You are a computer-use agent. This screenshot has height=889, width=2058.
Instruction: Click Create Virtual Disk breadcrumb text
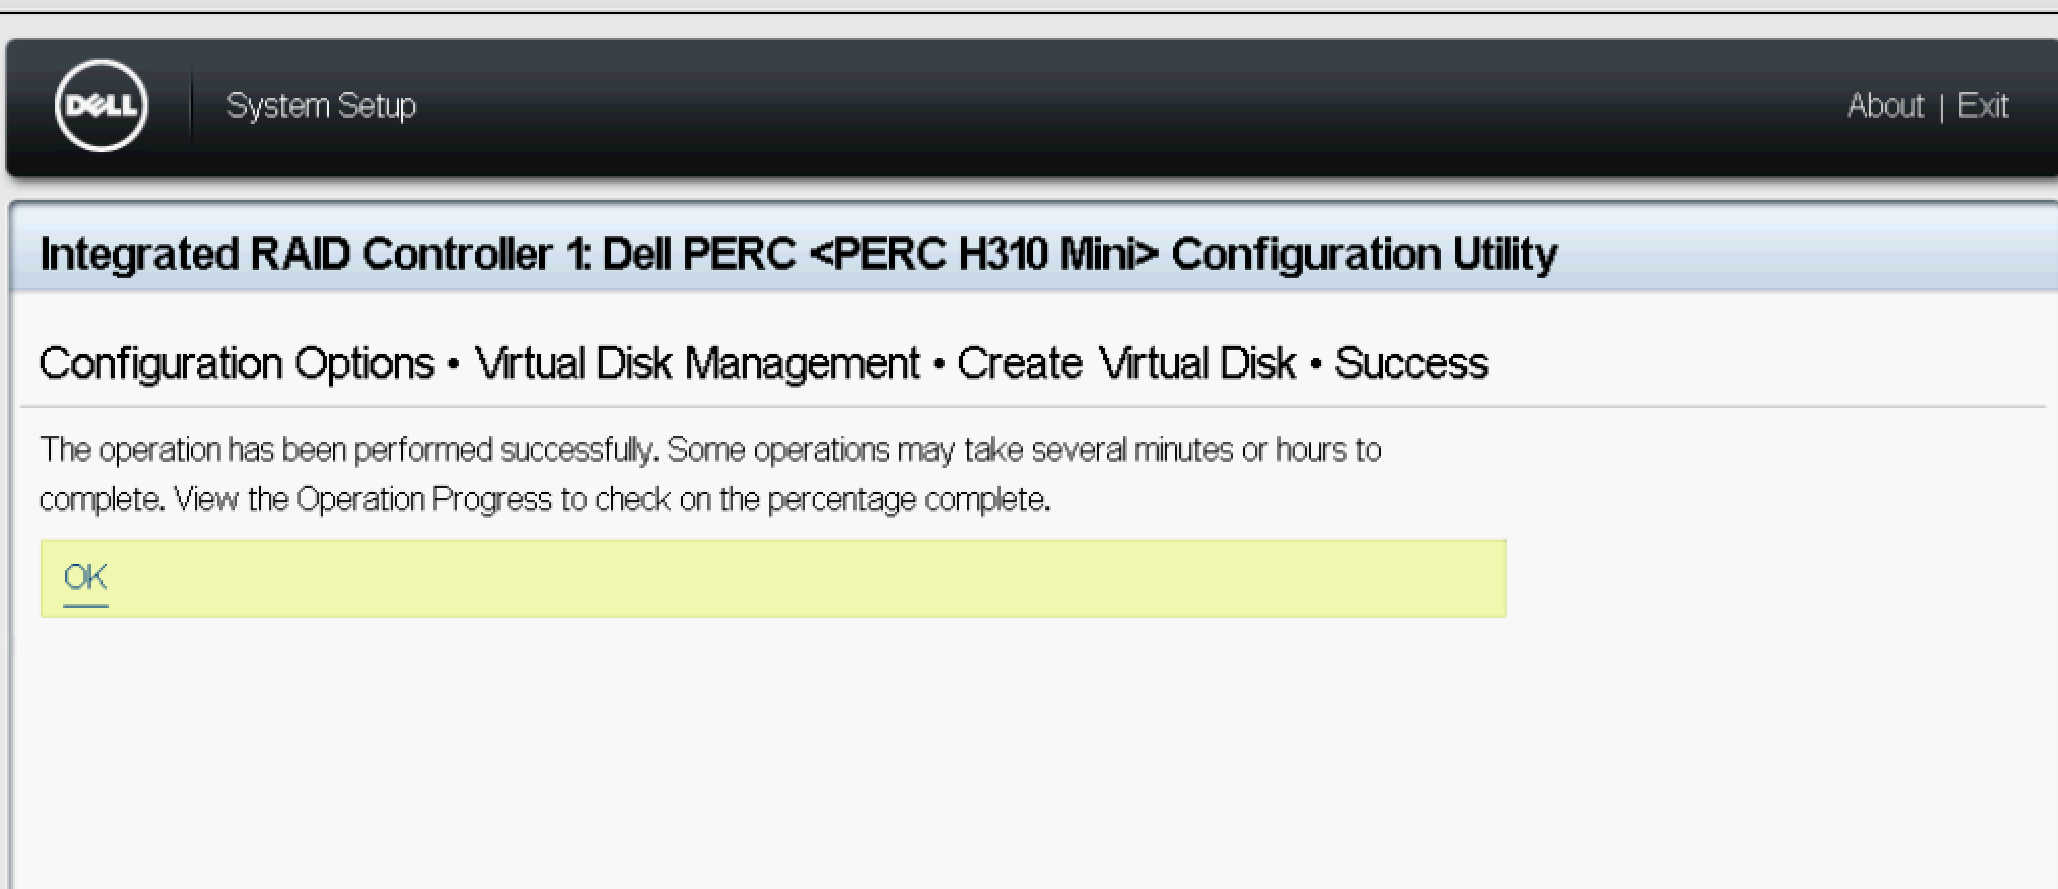coord(1126,363)
